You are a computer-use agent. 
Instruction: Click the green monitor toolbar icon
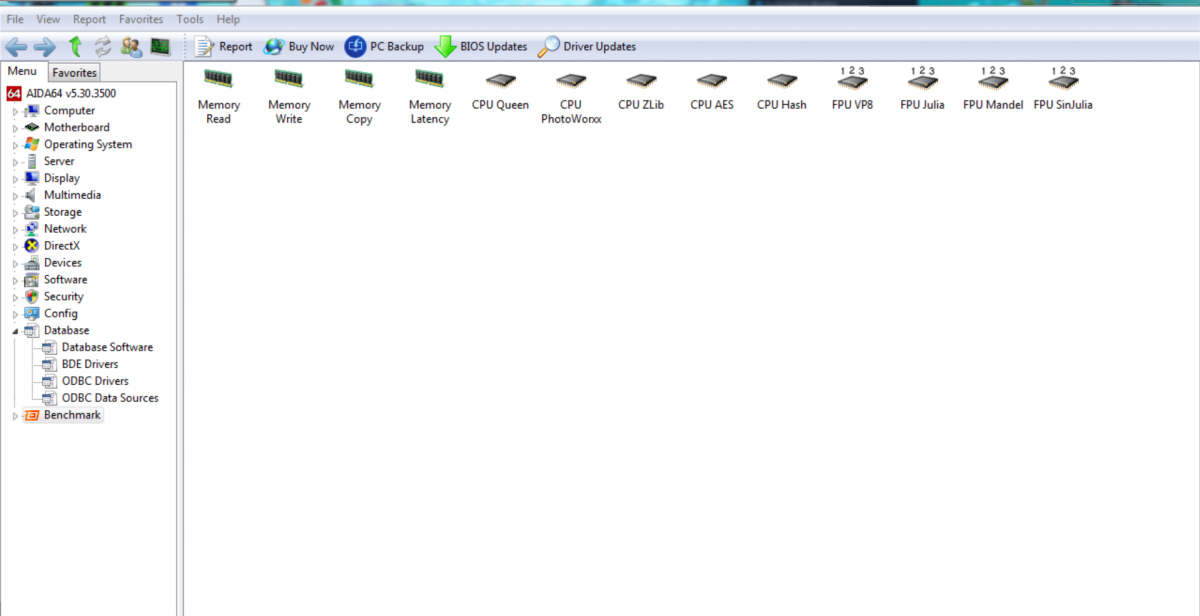tap(160, 46)
